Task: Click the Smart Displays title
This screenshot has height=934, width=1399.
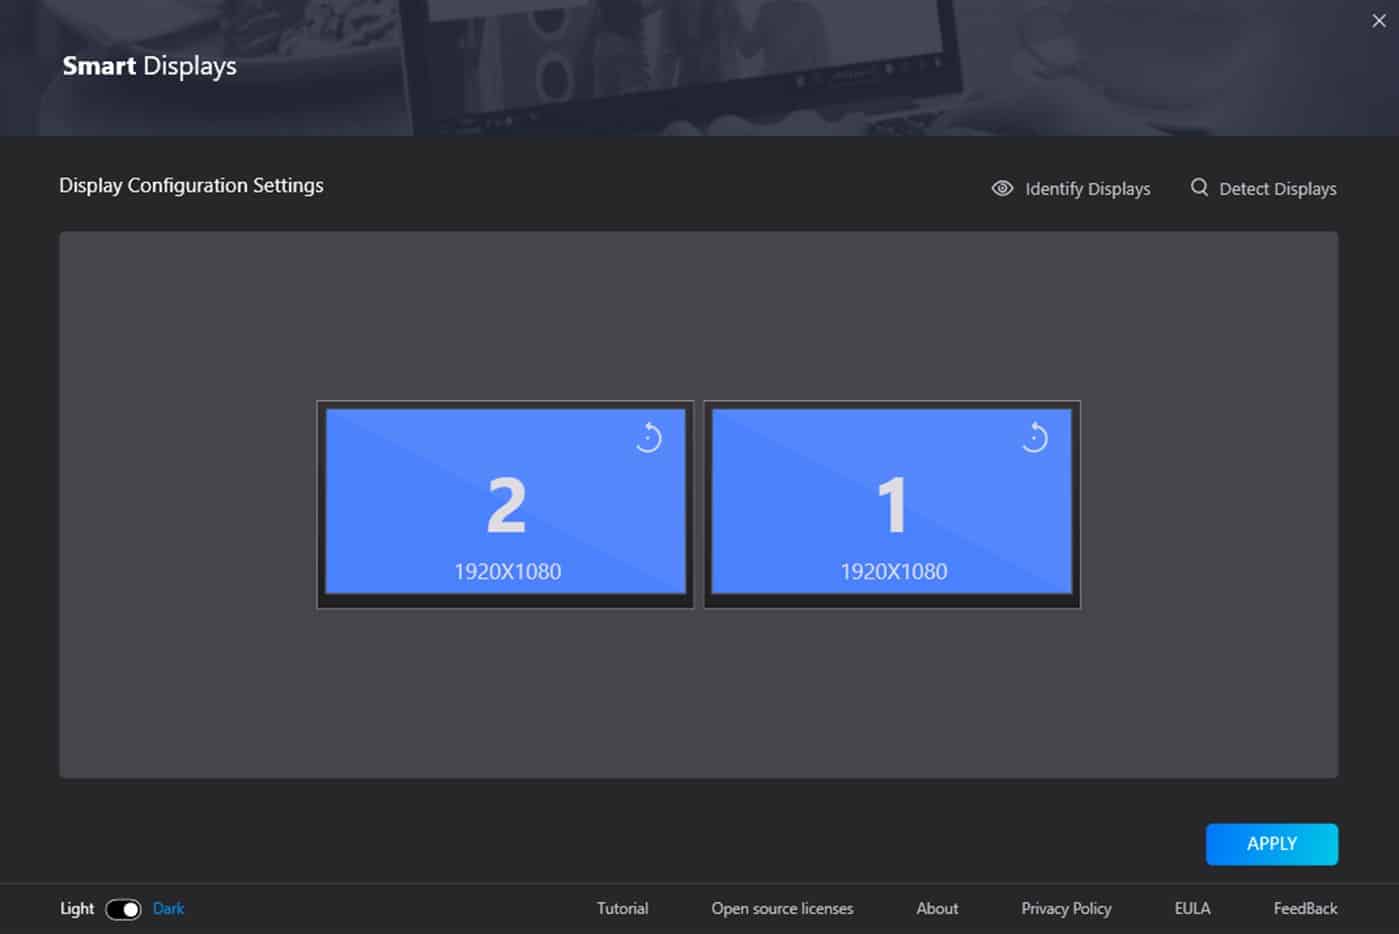Action: (149, 67)
